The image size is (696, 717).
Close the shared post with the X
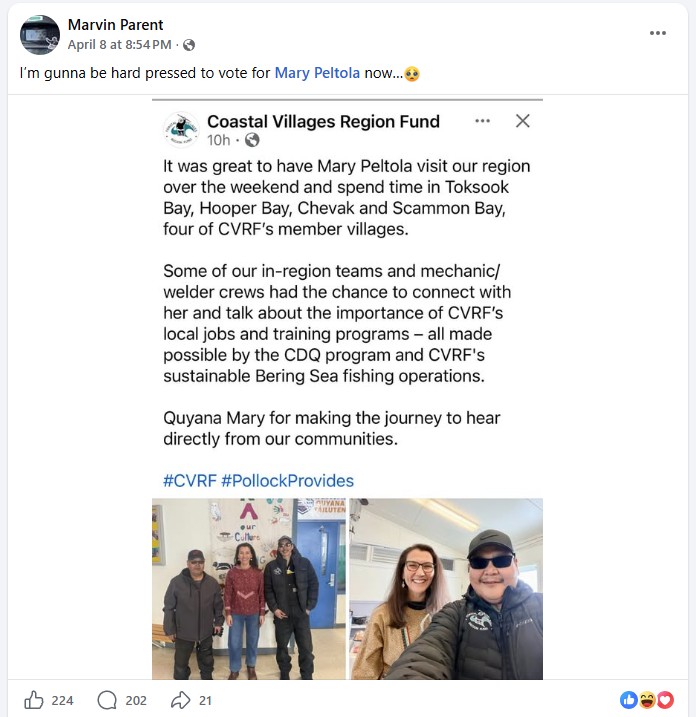click(522, 121)
